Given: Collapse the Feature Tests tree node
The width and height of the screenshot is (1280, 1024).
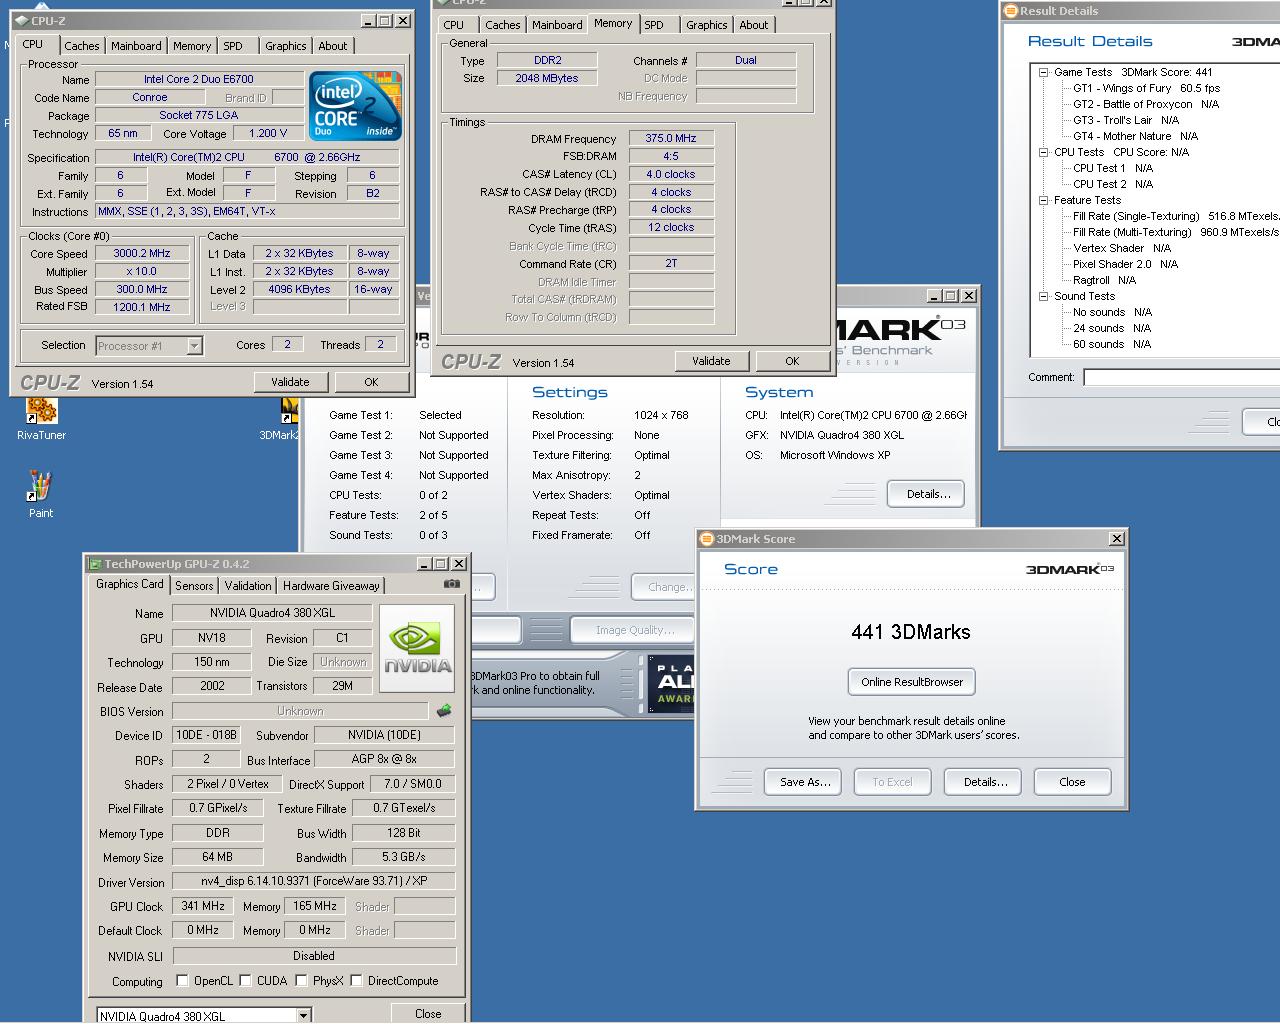Looking at the screenshot, I should coord(1043,200).
